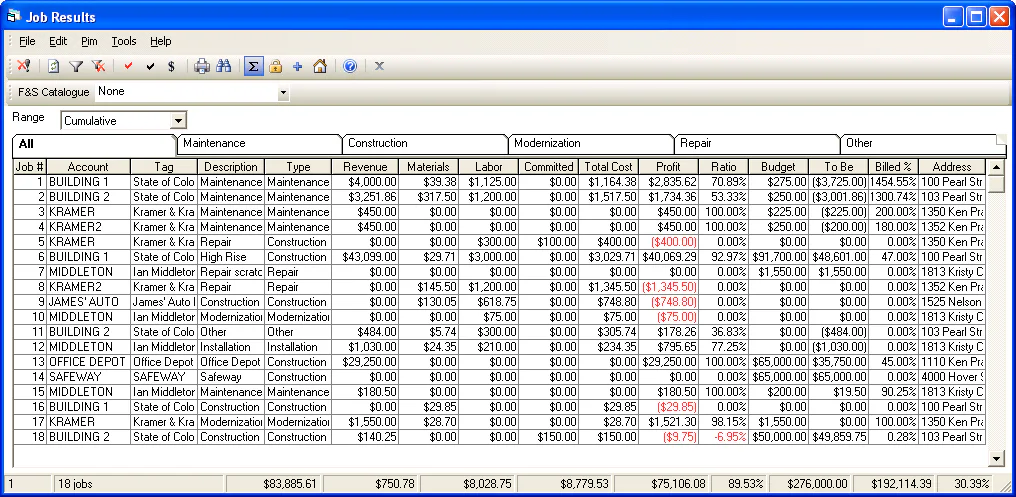Click the 1454.55% billed cell
1016x497 pixels.
click(894, 182)
